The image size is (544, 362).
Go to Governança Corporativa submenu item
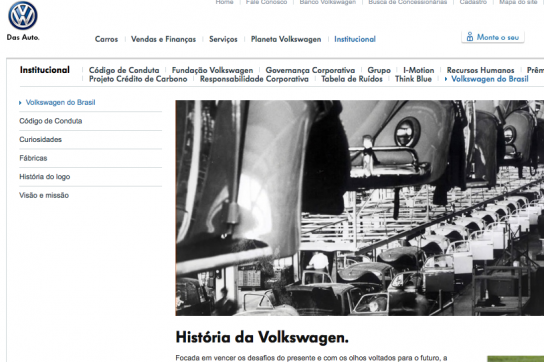(x=310, y=70)
